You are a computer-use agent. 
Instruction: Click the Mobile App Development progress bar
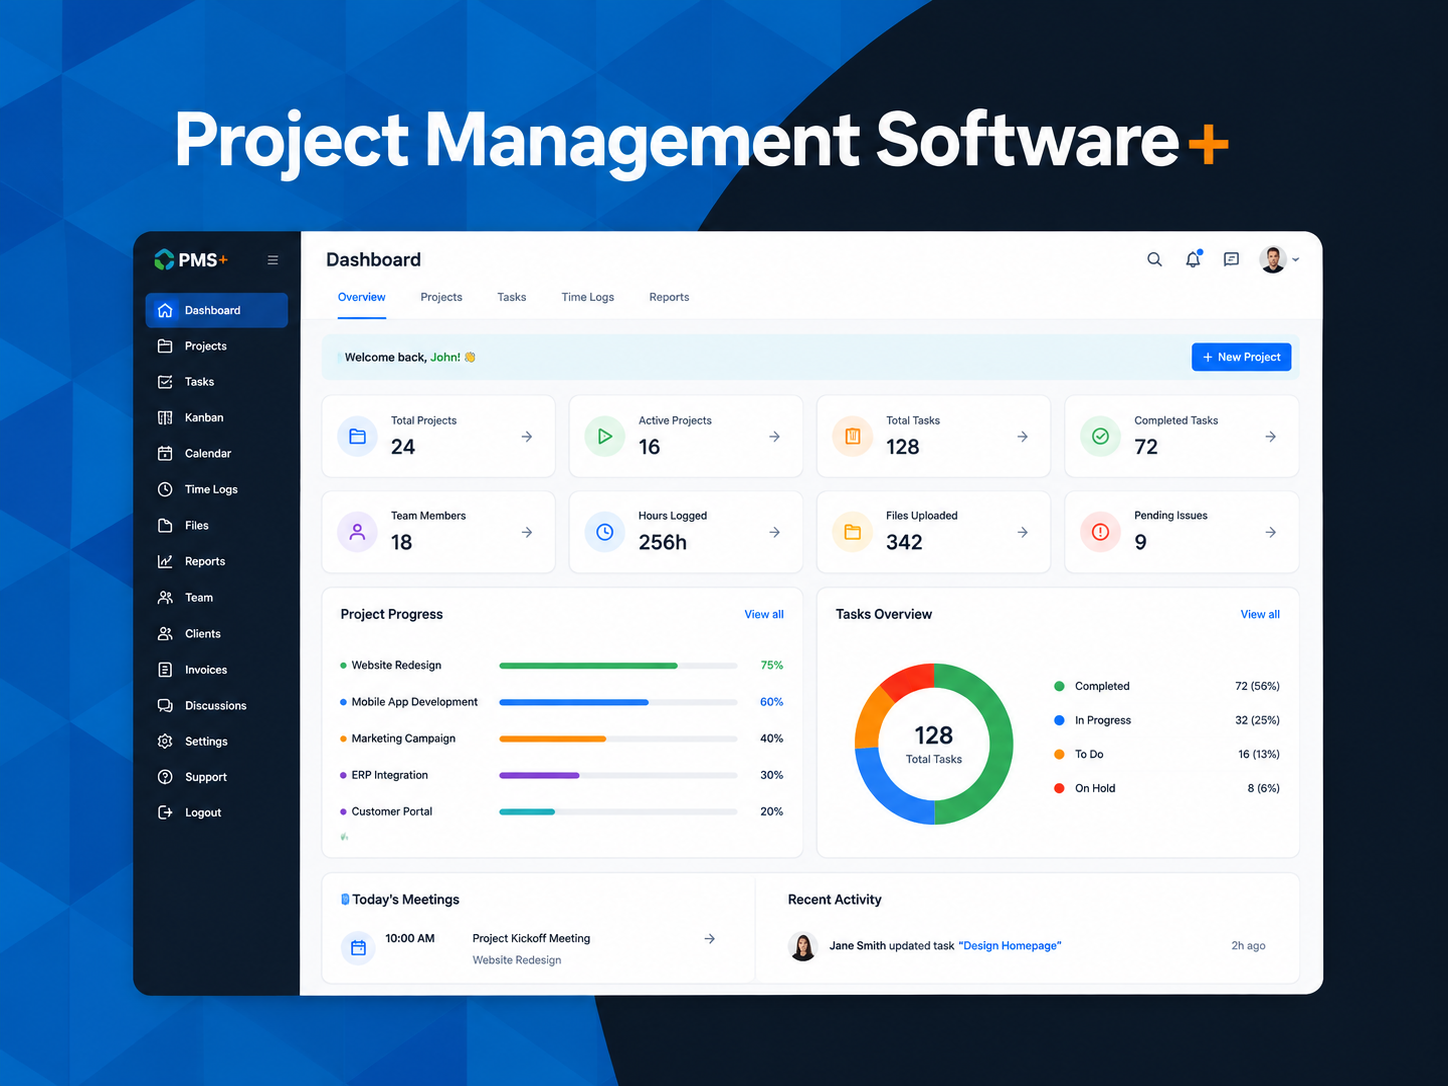click(618, 702)
